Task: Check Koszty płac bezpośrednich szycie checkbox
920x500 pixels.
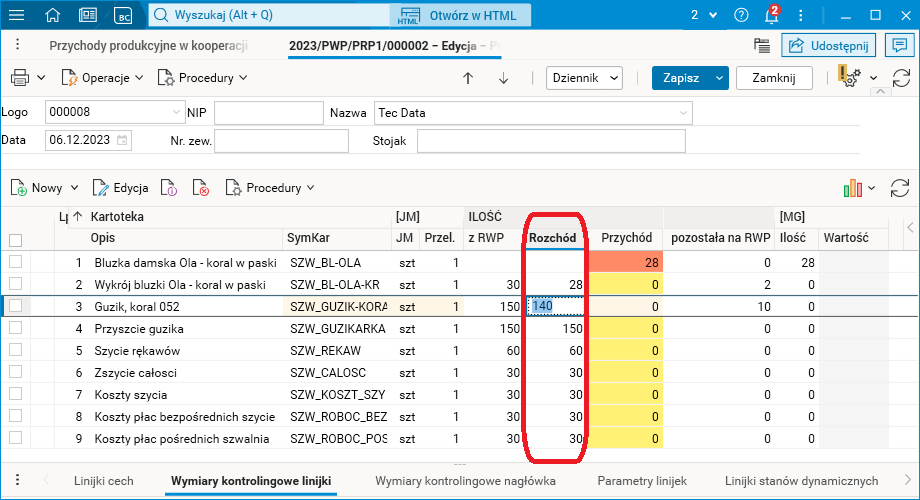Action: pos(16,416)
